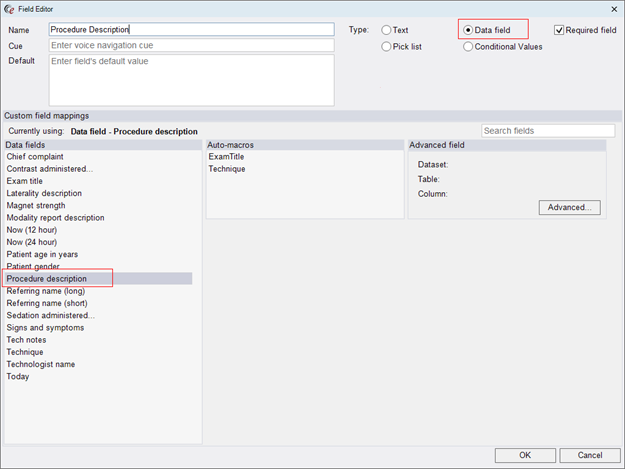Choose Magnet strength from the list
This screenshot has height=469, width=625.
coord(36,206)
